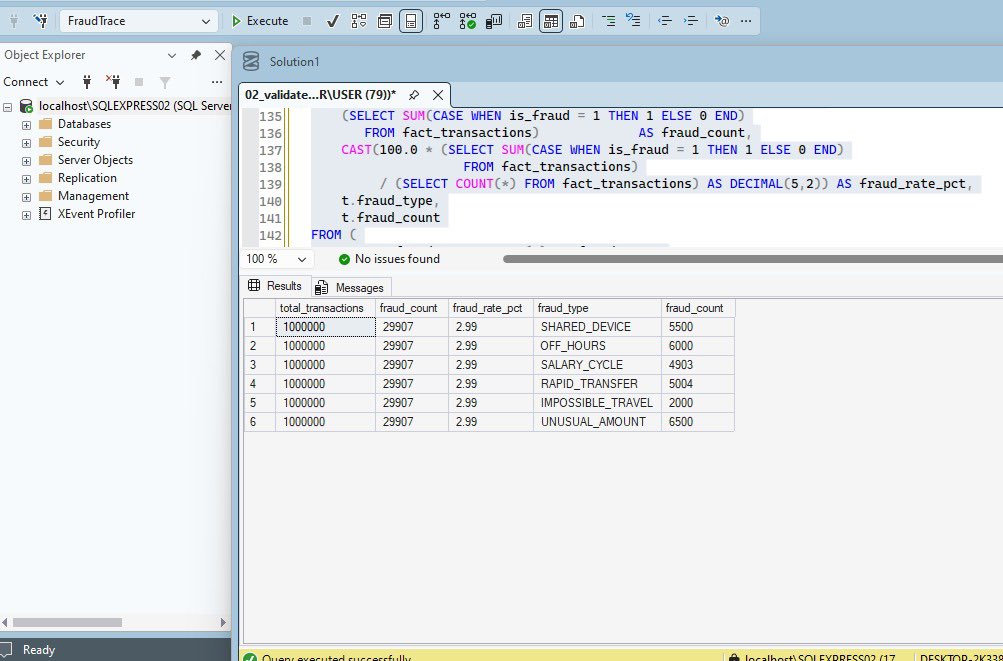Toggle IntelliSense Enabled toolbar icon
Image resolution: width=1003 pixels, height=661 pixels.
tap(411, 21)
